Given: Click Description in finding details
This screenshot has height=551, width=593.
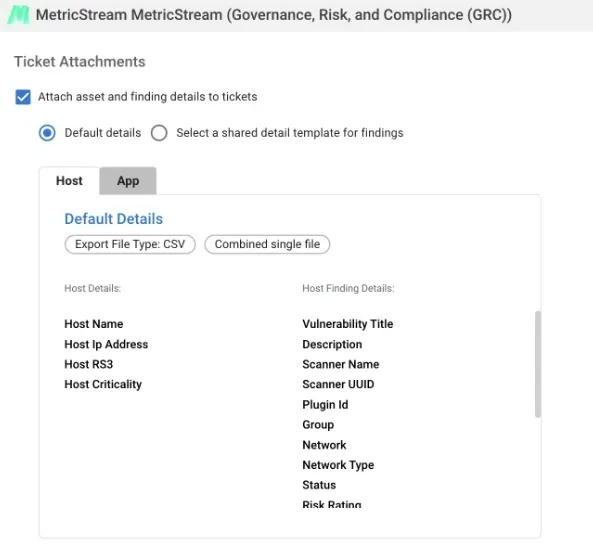Looking at the screenshot, I should 332,344.
